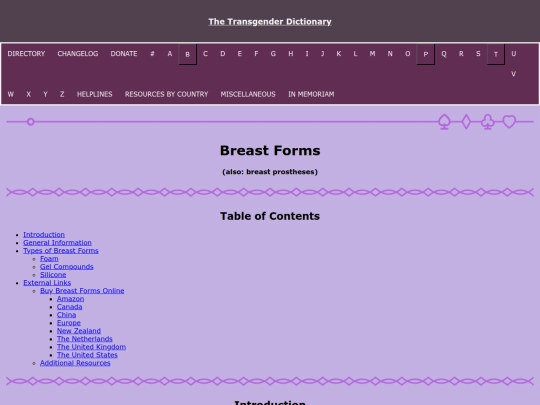Open the letter Y section
The width and height of the screenshot is (540, 405).
tap(45, 94)
